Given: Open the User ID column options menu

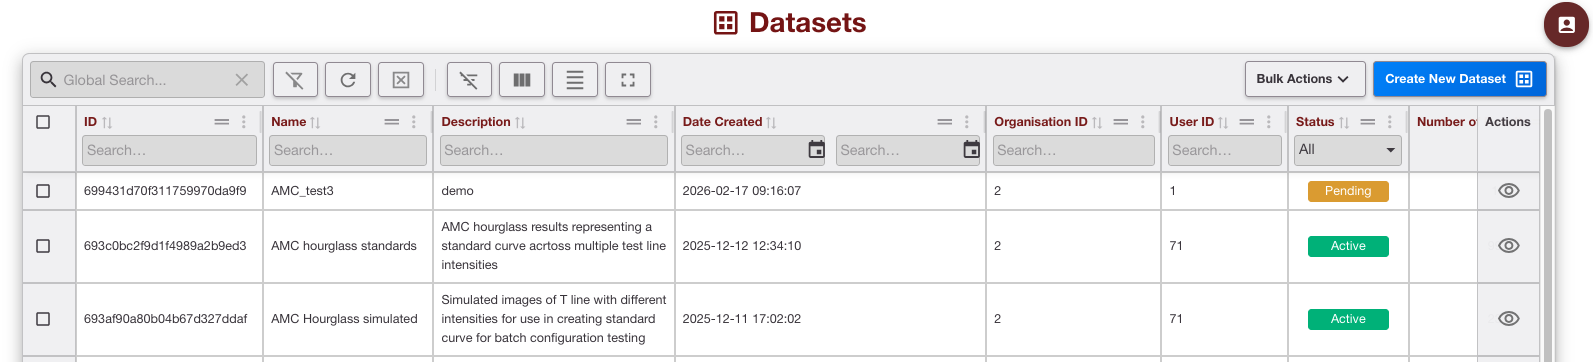Looking at the screenshot, I should pos(1269,122).
